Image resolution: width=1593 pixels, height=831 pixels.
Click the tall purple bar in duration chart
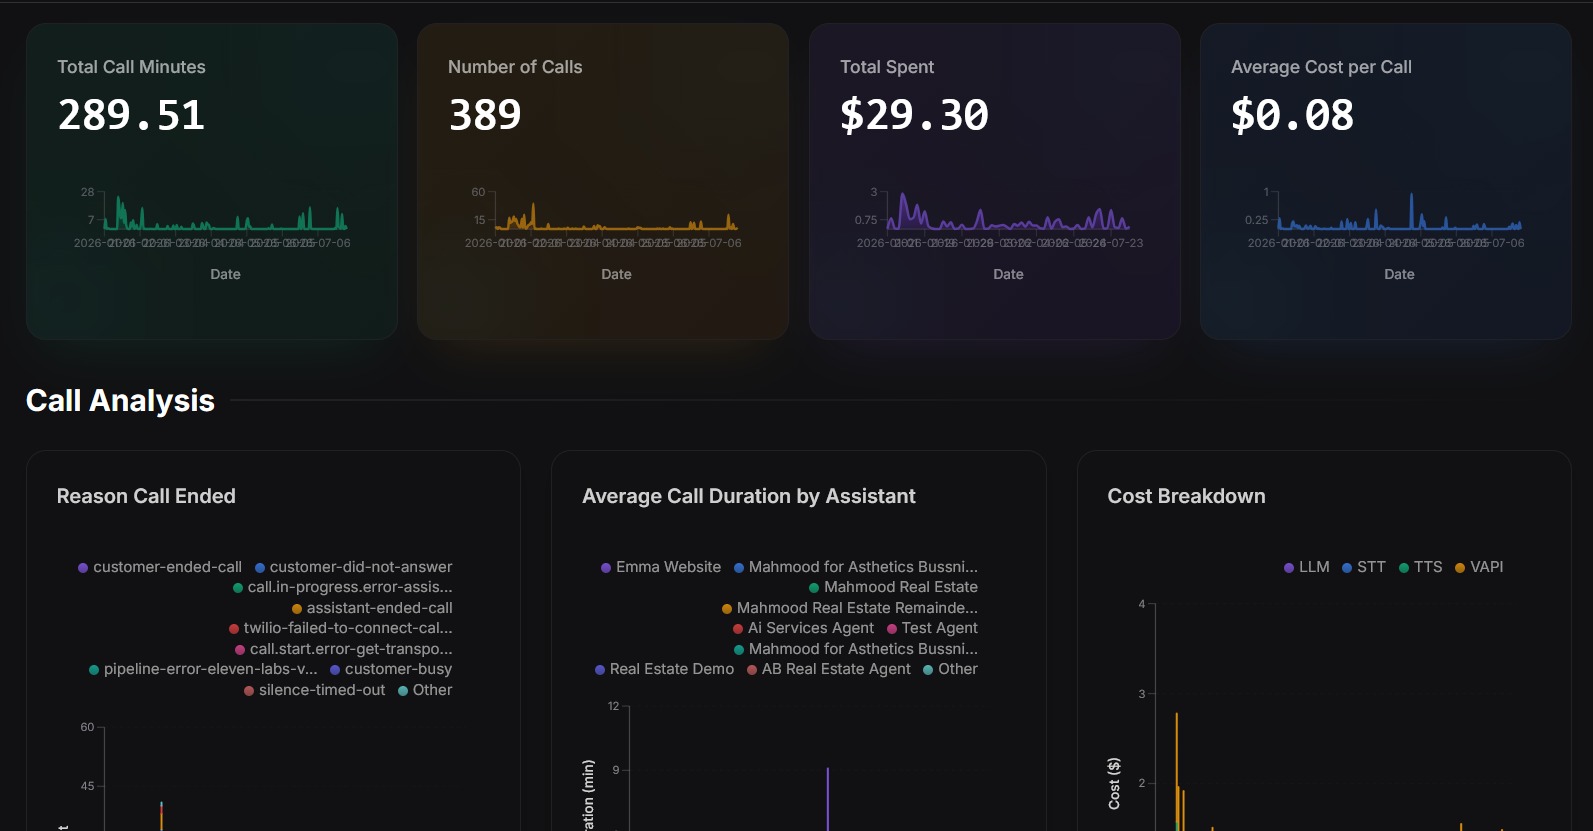[827, 799]
